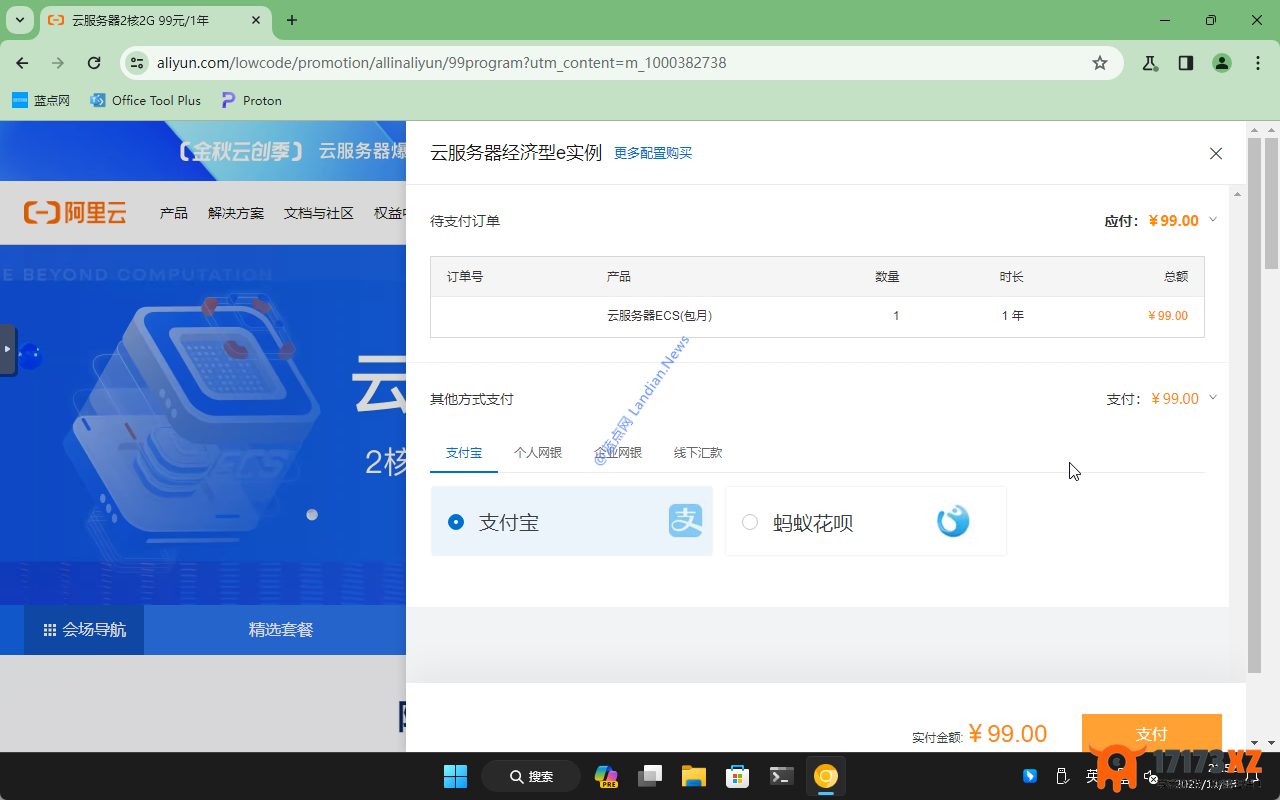Open the Copilot taskbar icon
Viewport: 1280px width, 800px height.
click(606, 776)
